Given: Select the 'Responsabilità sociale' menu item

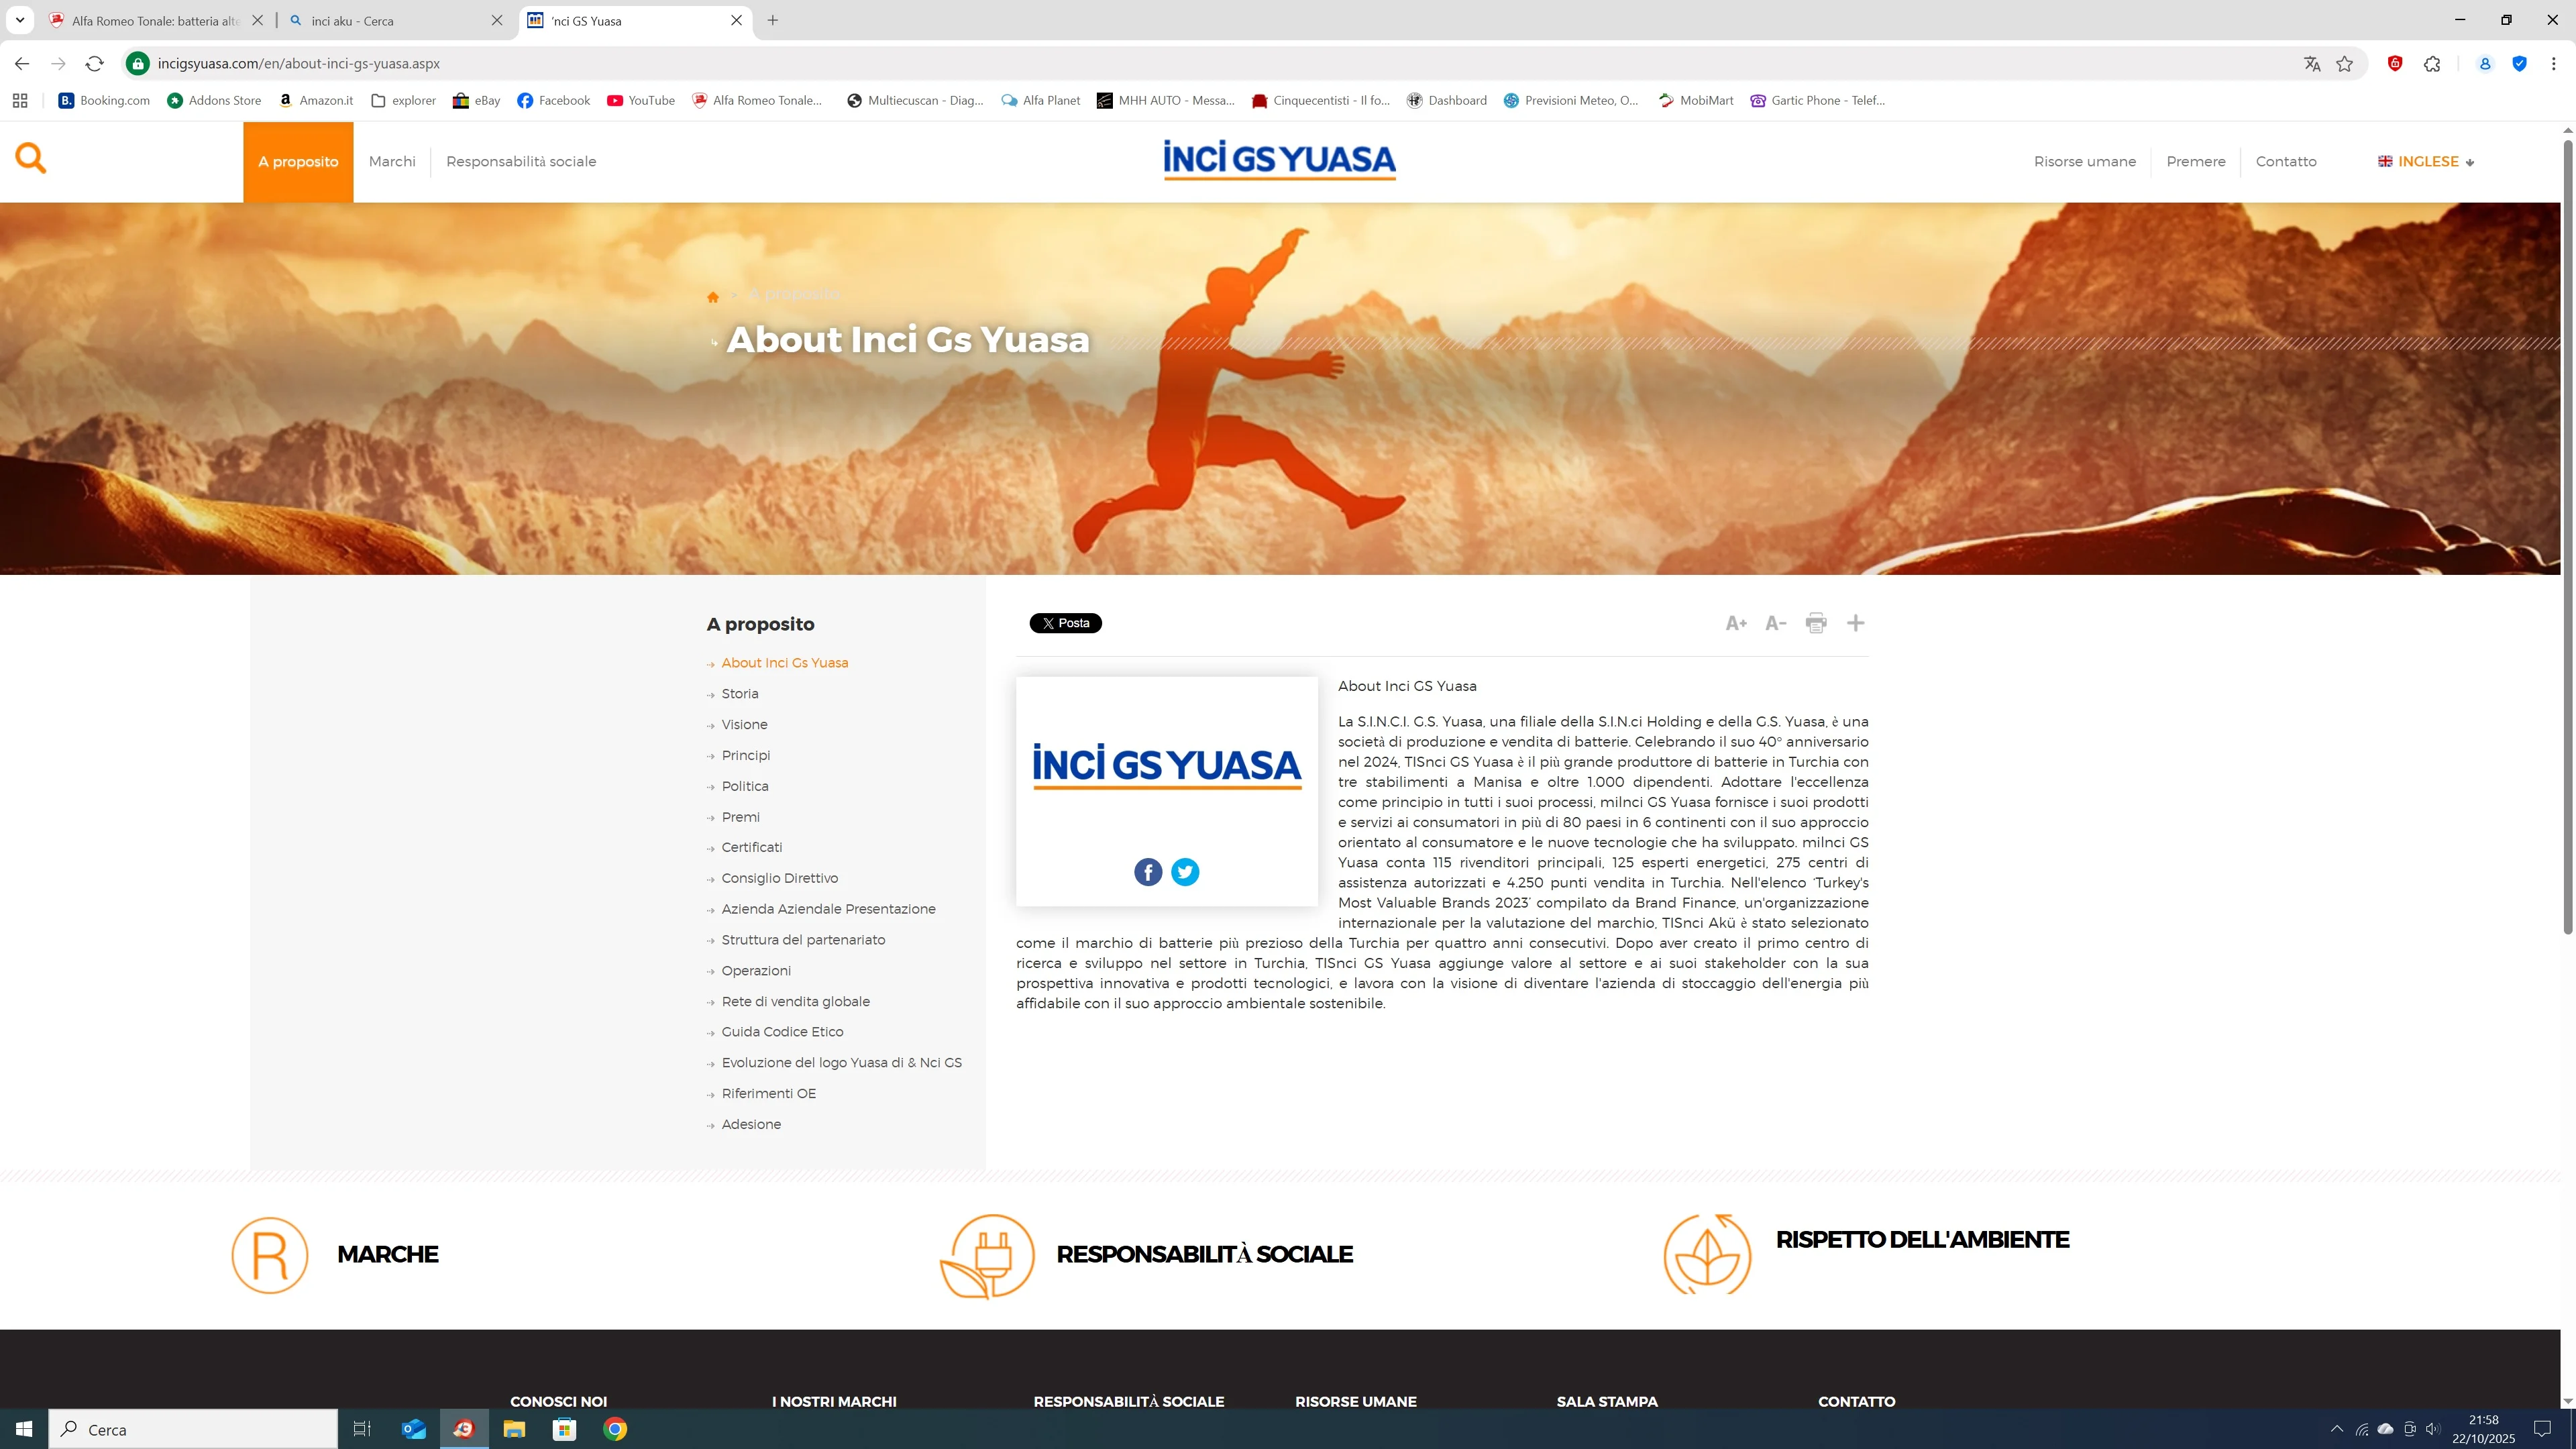Looking at the screenshot, I should click(x=521, y=161).
